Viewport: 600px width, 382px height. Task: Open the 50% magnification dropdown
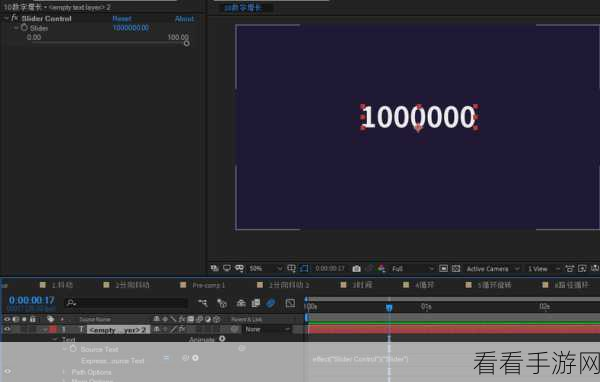(x=266, y=269)
